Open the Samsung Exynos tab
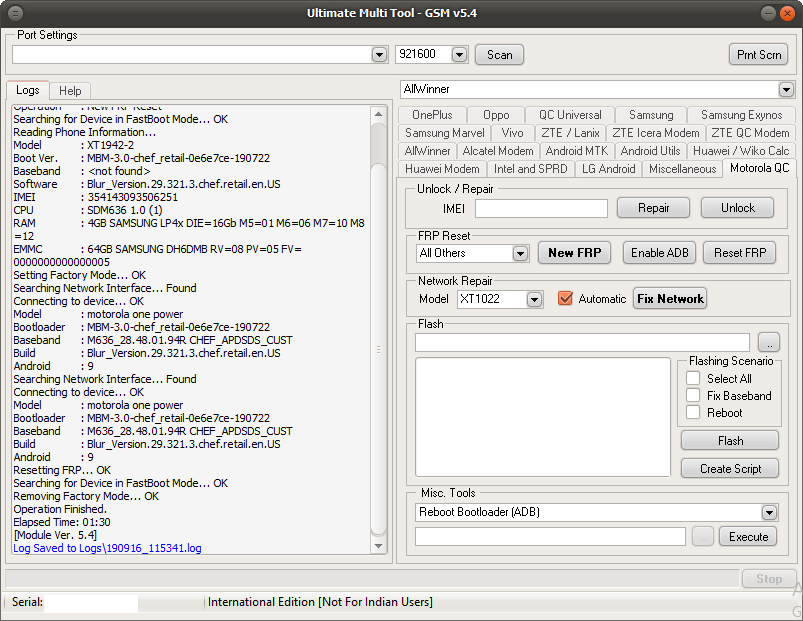803x621 pixels. tap(742, 115)
